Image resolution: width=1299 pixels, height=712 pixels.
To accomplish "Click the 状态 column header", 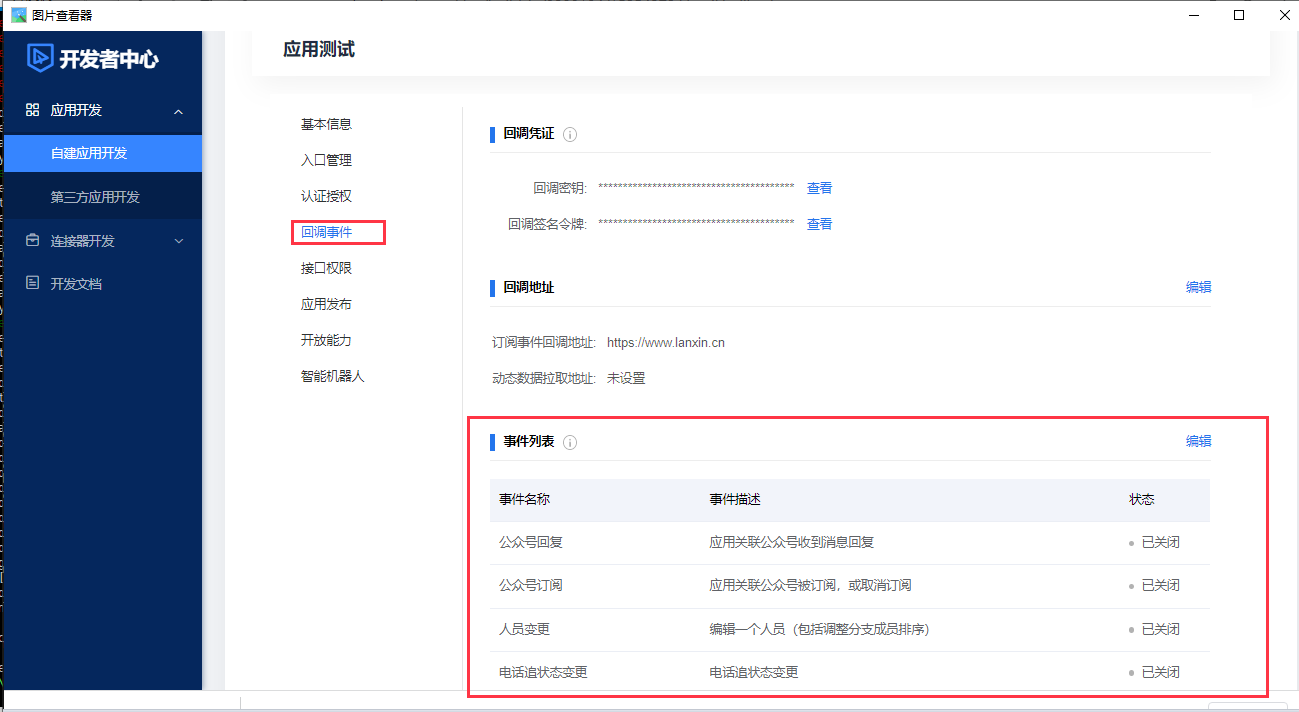I will (1142, 499).
